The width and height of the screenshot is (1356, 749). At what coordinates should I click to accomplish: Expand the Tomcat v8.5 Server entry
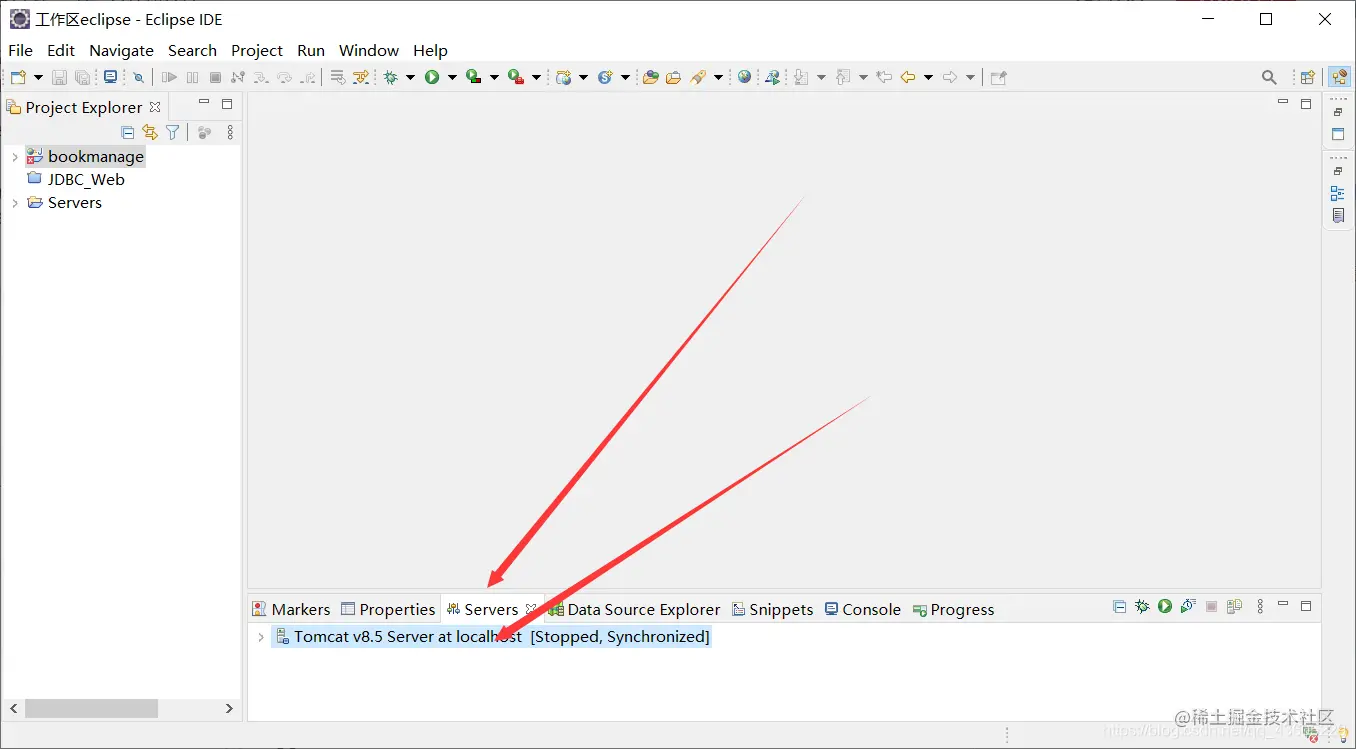point(261,637)
